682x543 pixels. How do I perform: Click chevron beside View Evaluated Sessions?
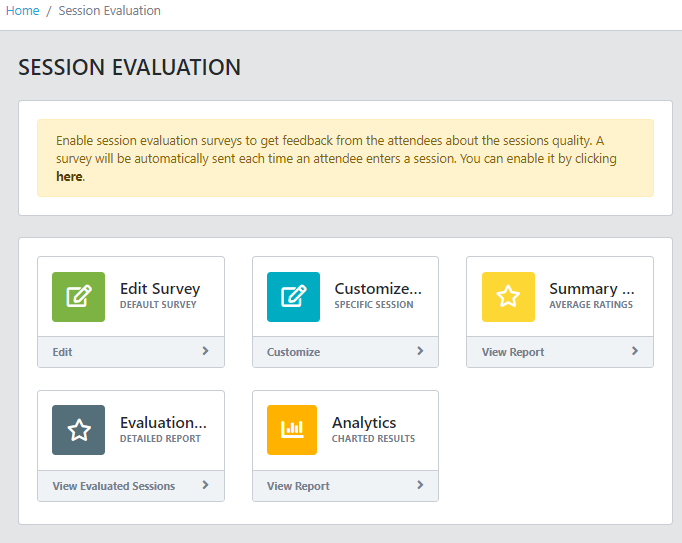pyautogui.click(x=205, y=485)
